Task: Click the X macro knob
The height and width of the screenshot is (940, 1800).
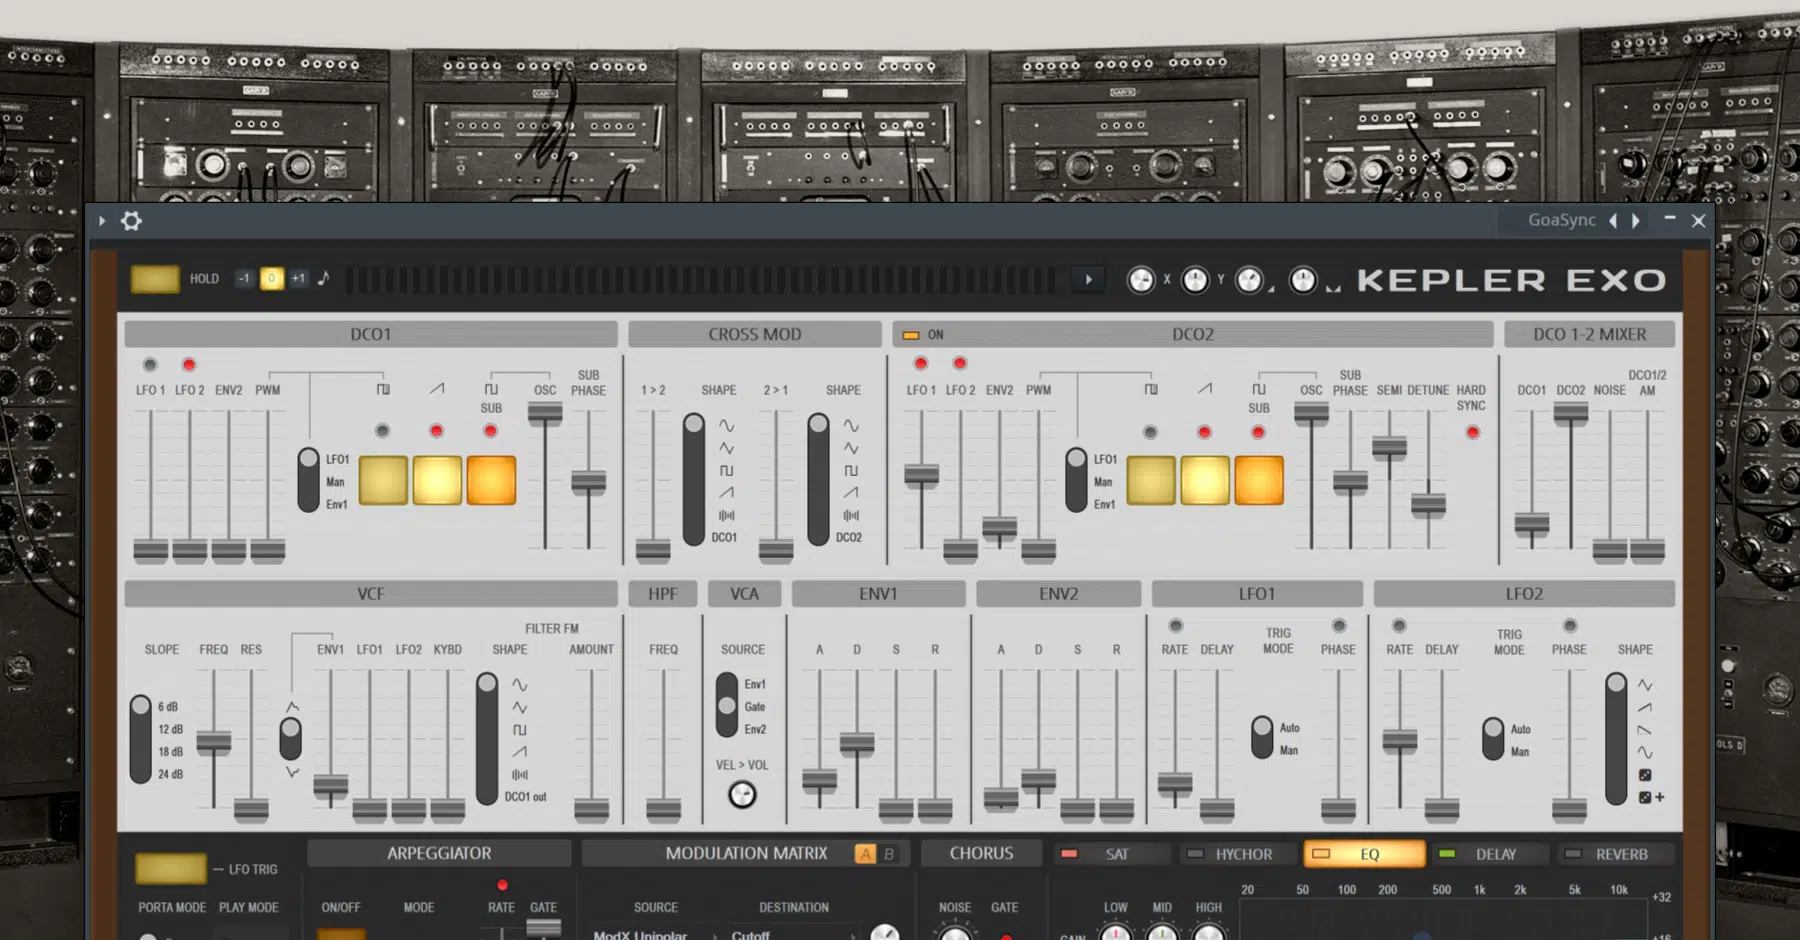Action: [x=1141, y=281]
